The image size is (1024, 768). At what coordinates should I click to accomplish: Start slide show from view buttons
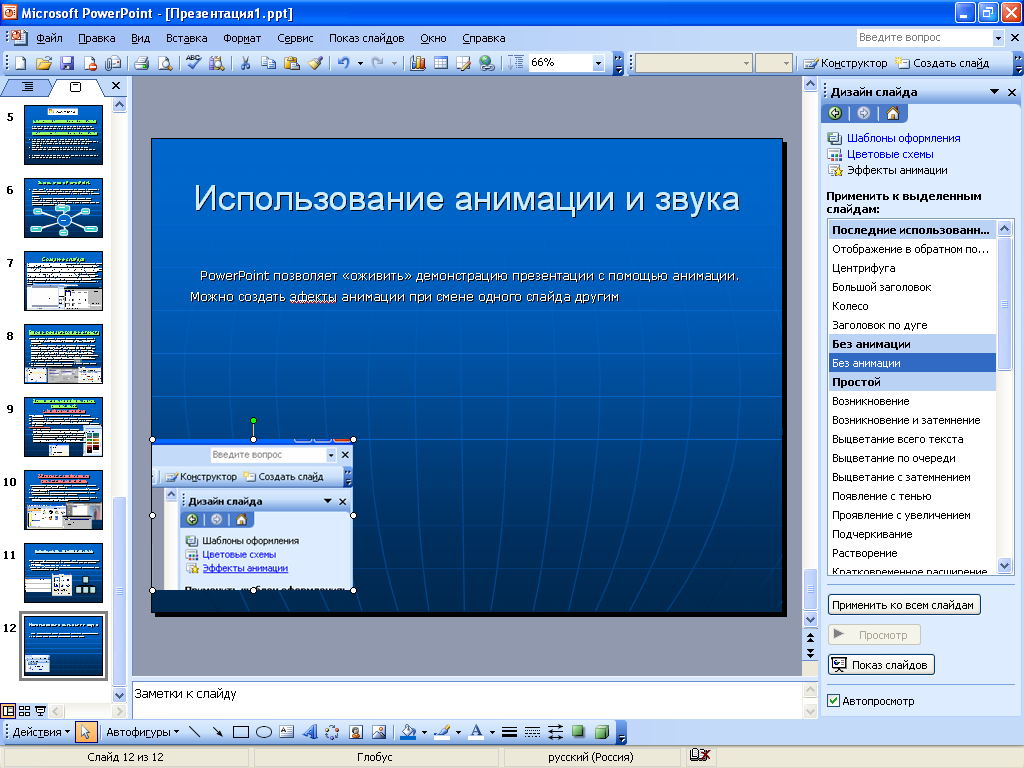(x=40, y=711)
